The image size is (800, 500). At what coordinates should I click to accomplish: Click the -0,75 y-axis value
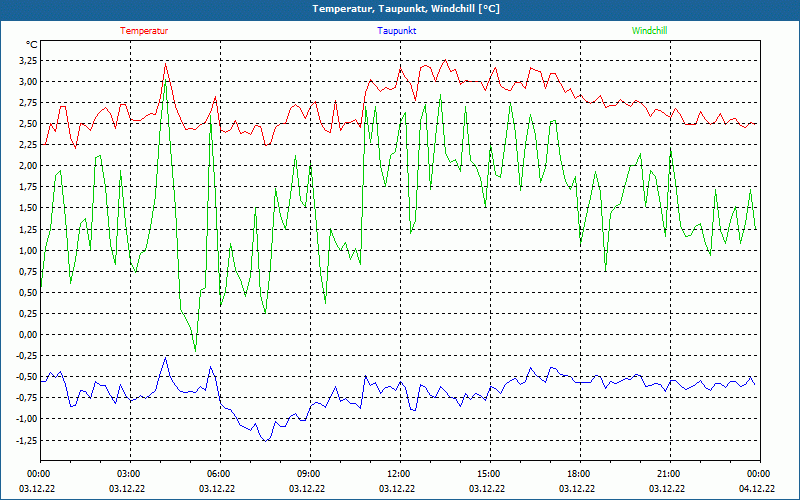coord(28,397)
